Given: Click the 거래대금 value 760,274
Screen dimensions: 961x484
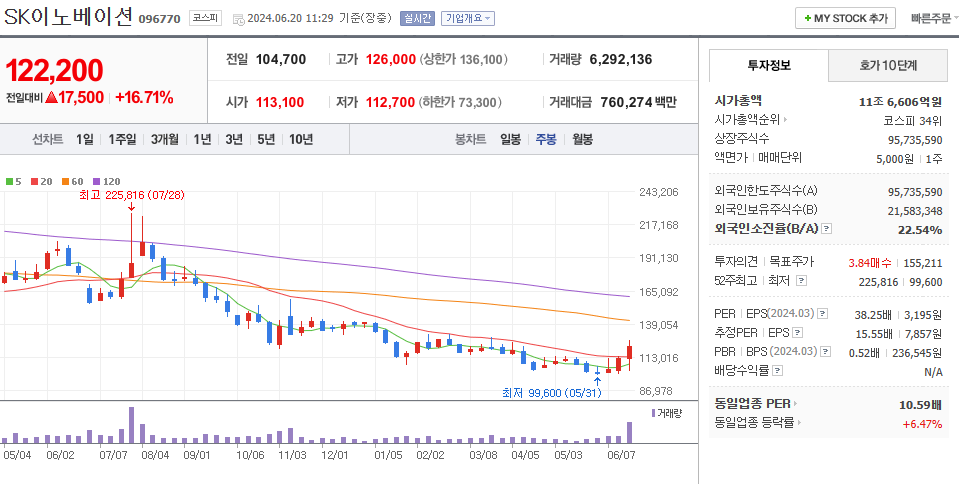Looking at the screenshot, I should coord(626,102).
